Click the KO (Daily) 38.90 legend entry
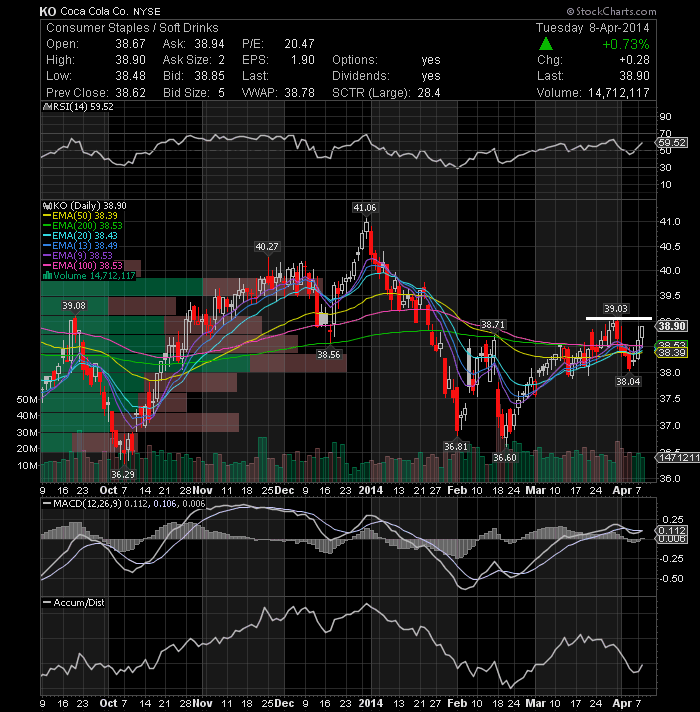Viewport: 700px width, 712px height. point(84,206)
